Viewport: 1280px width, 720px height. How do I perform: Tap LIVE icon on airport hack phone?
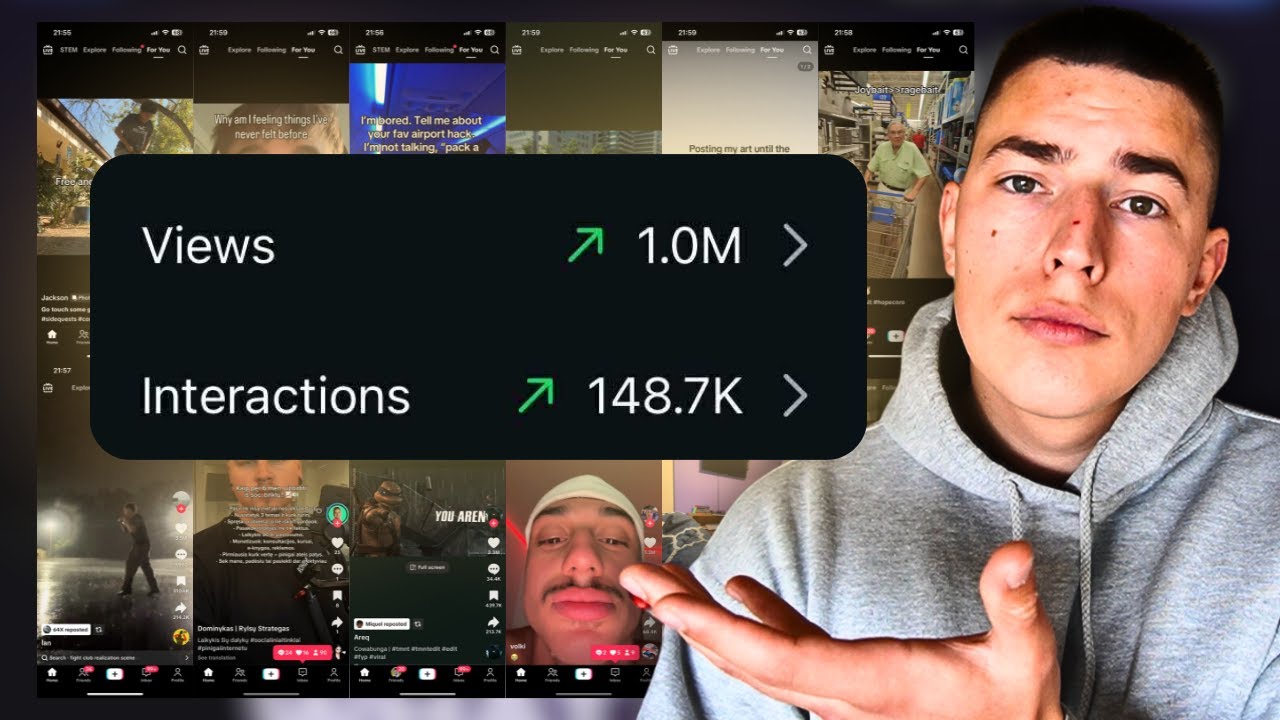[x=360, y=49]
